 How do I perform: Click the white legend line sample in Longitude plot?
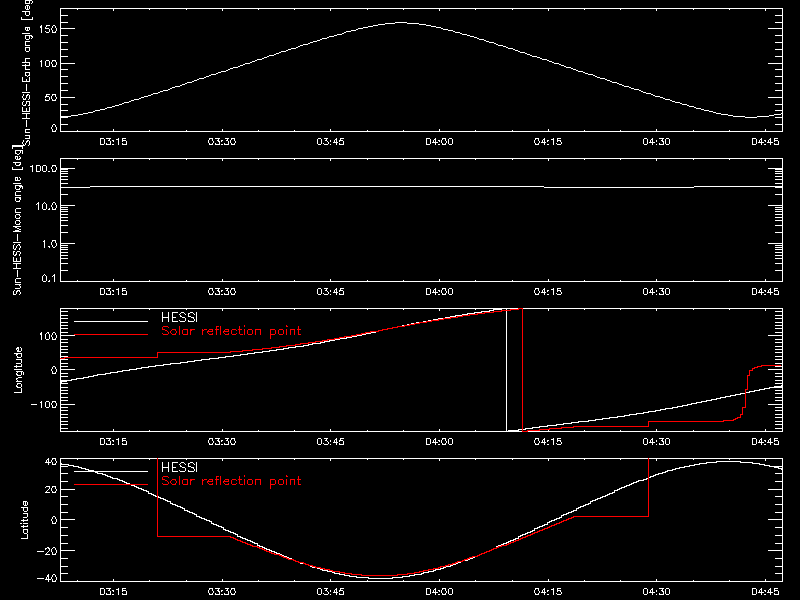coord(111,321)
